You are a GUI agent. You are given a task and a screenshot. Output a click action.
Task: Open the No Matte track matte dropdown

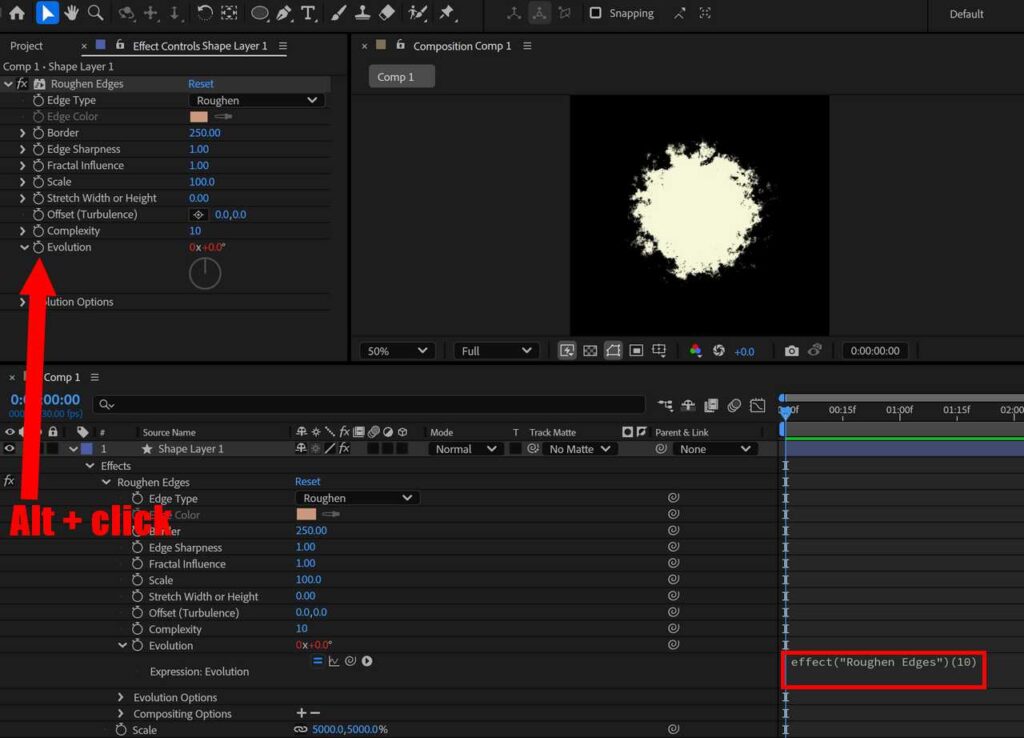coord(579,449)
